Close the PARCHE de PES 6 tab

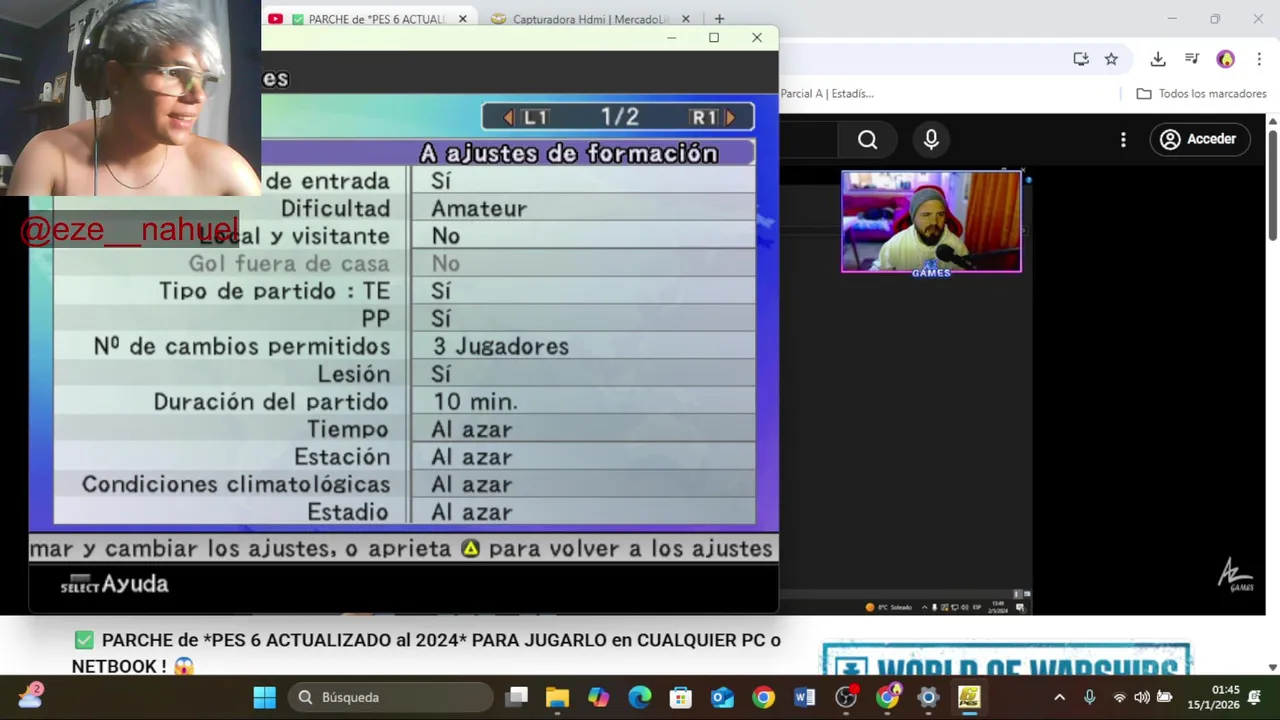[x=462, y=19]
